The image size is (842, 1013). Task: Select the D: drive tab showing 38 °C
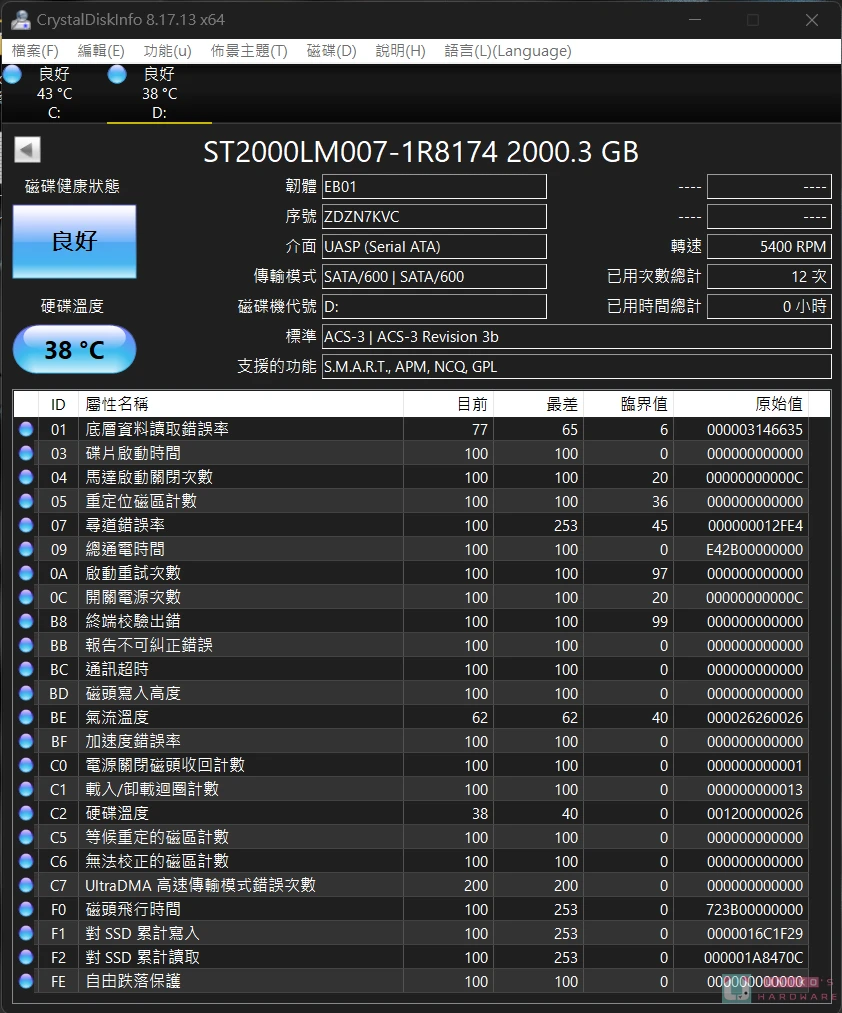tap(159, 93)
